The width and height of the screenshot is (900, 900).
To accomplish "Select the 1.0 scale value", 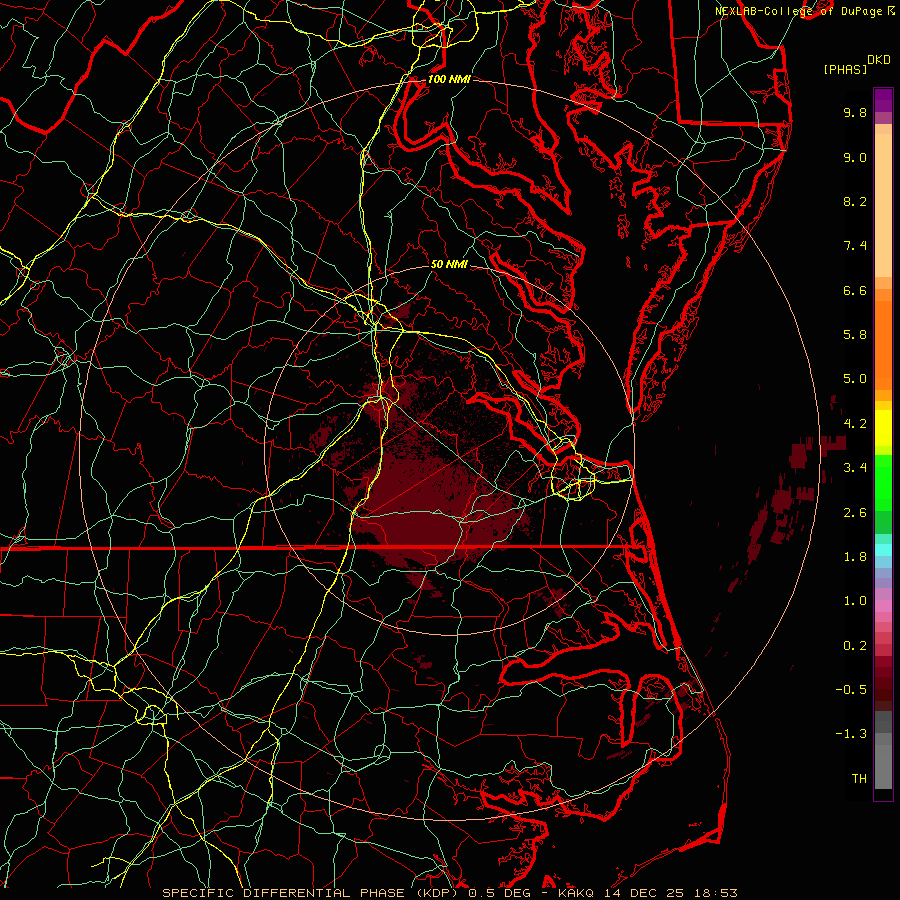I will click(855, 601).
